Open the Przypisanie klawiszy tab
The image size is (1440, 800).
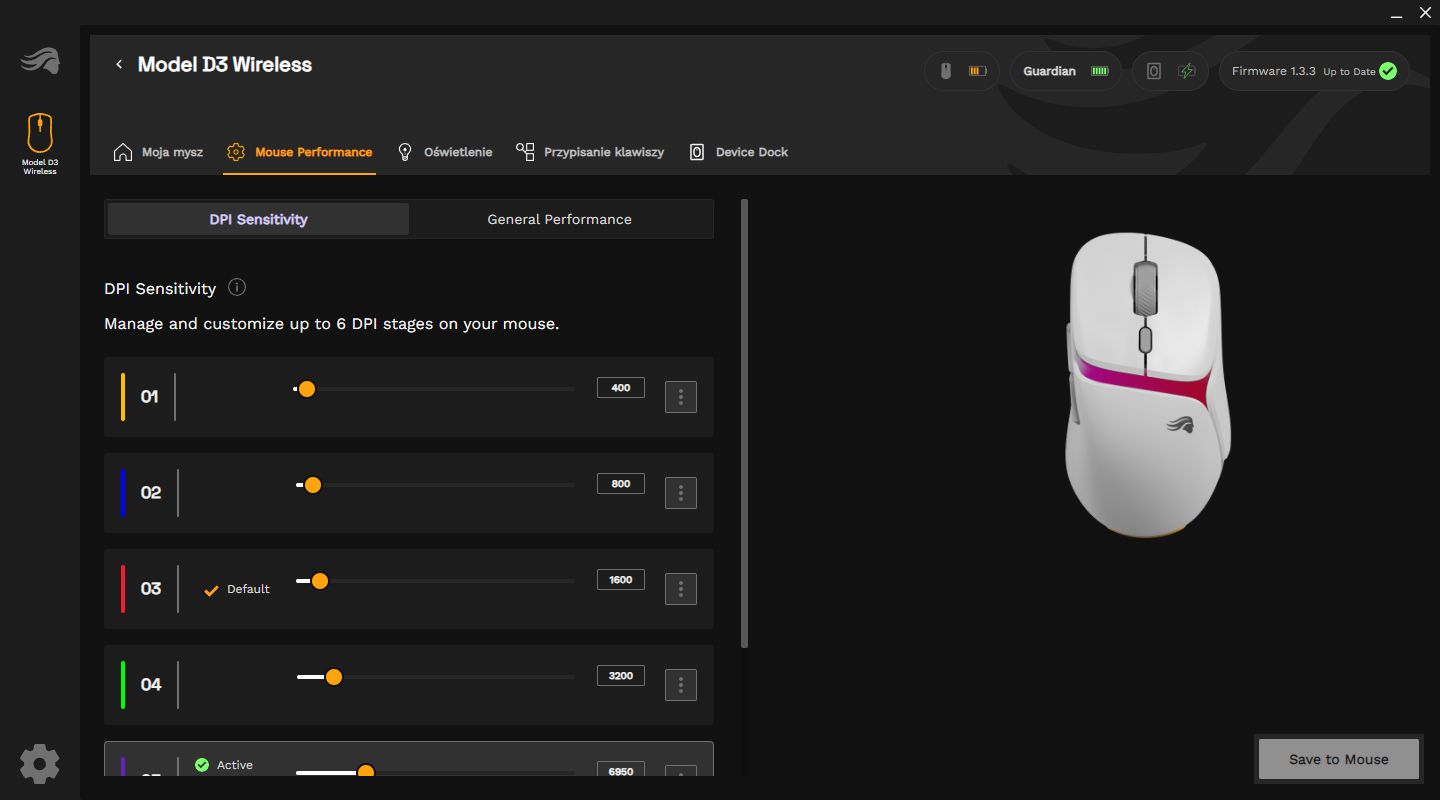[590, 152]
